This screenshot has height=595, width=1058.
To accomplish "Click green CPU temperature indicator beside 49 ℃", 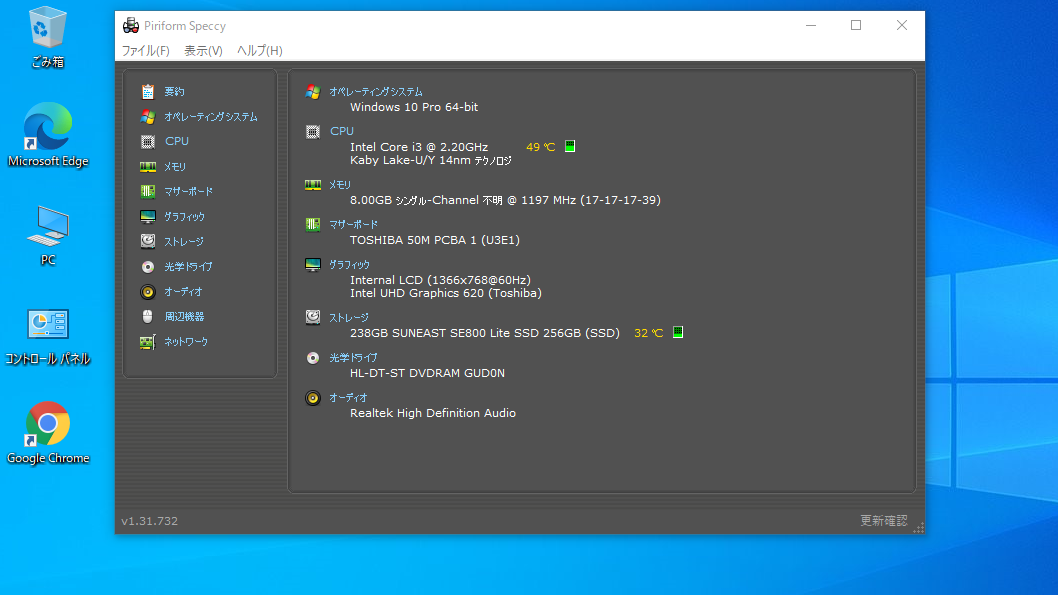I will click(570, 146).
